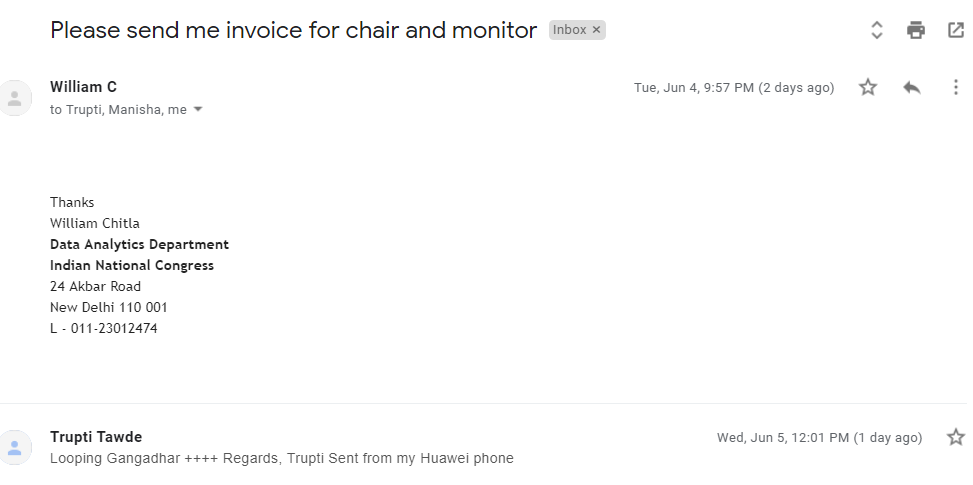Viewport: 973px width, 485px height.
Task: Click the Inbox label tag
Action: [x=570, y=30]
